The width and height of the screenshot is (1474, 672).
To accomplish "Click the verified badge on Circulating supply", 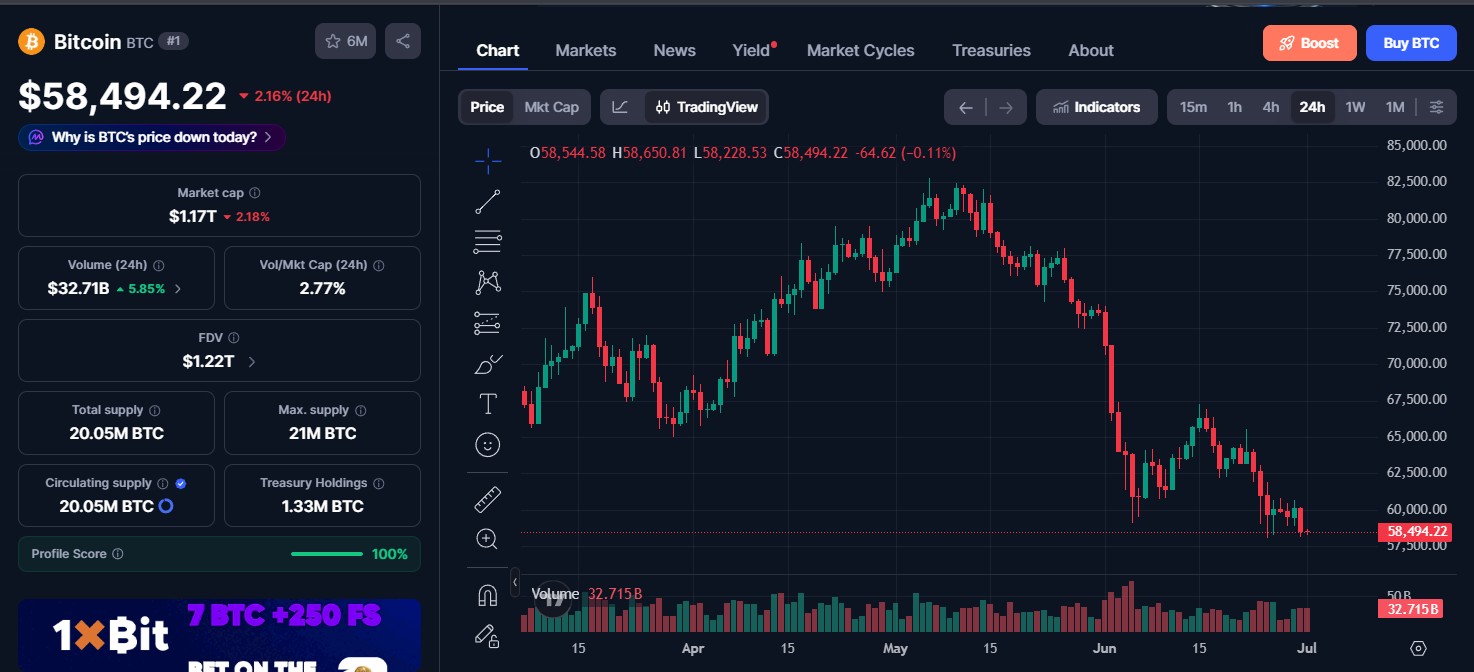I will pyautogui.click(x=181, y=483).
